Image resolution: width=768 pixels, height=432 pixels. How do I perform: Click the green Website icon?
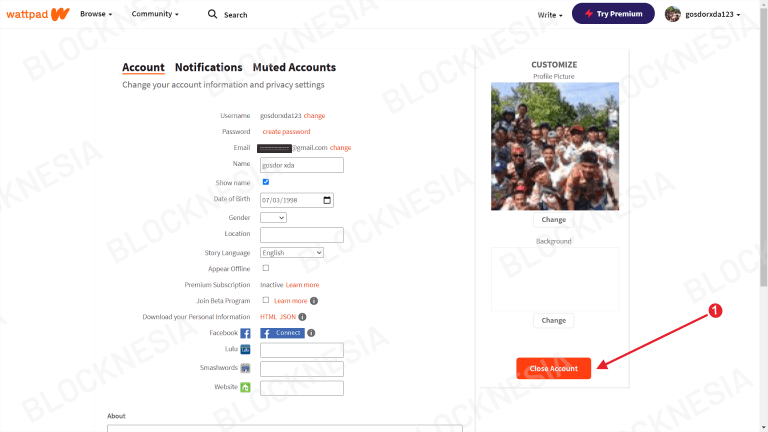(x=245, y=387)
